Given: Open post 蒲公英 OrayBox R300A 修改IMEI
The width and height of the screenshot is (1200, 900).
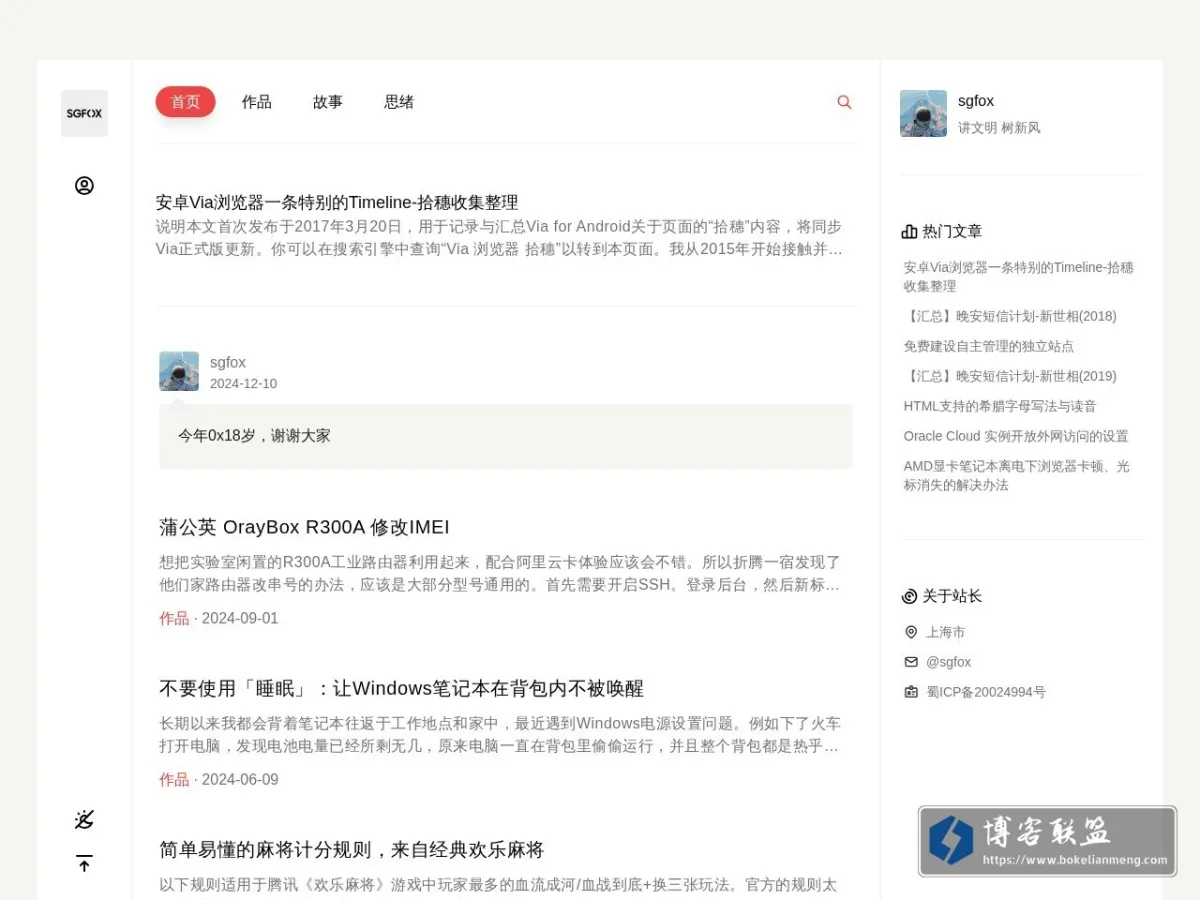Looking at the screenshot, I should click(304, 527).
